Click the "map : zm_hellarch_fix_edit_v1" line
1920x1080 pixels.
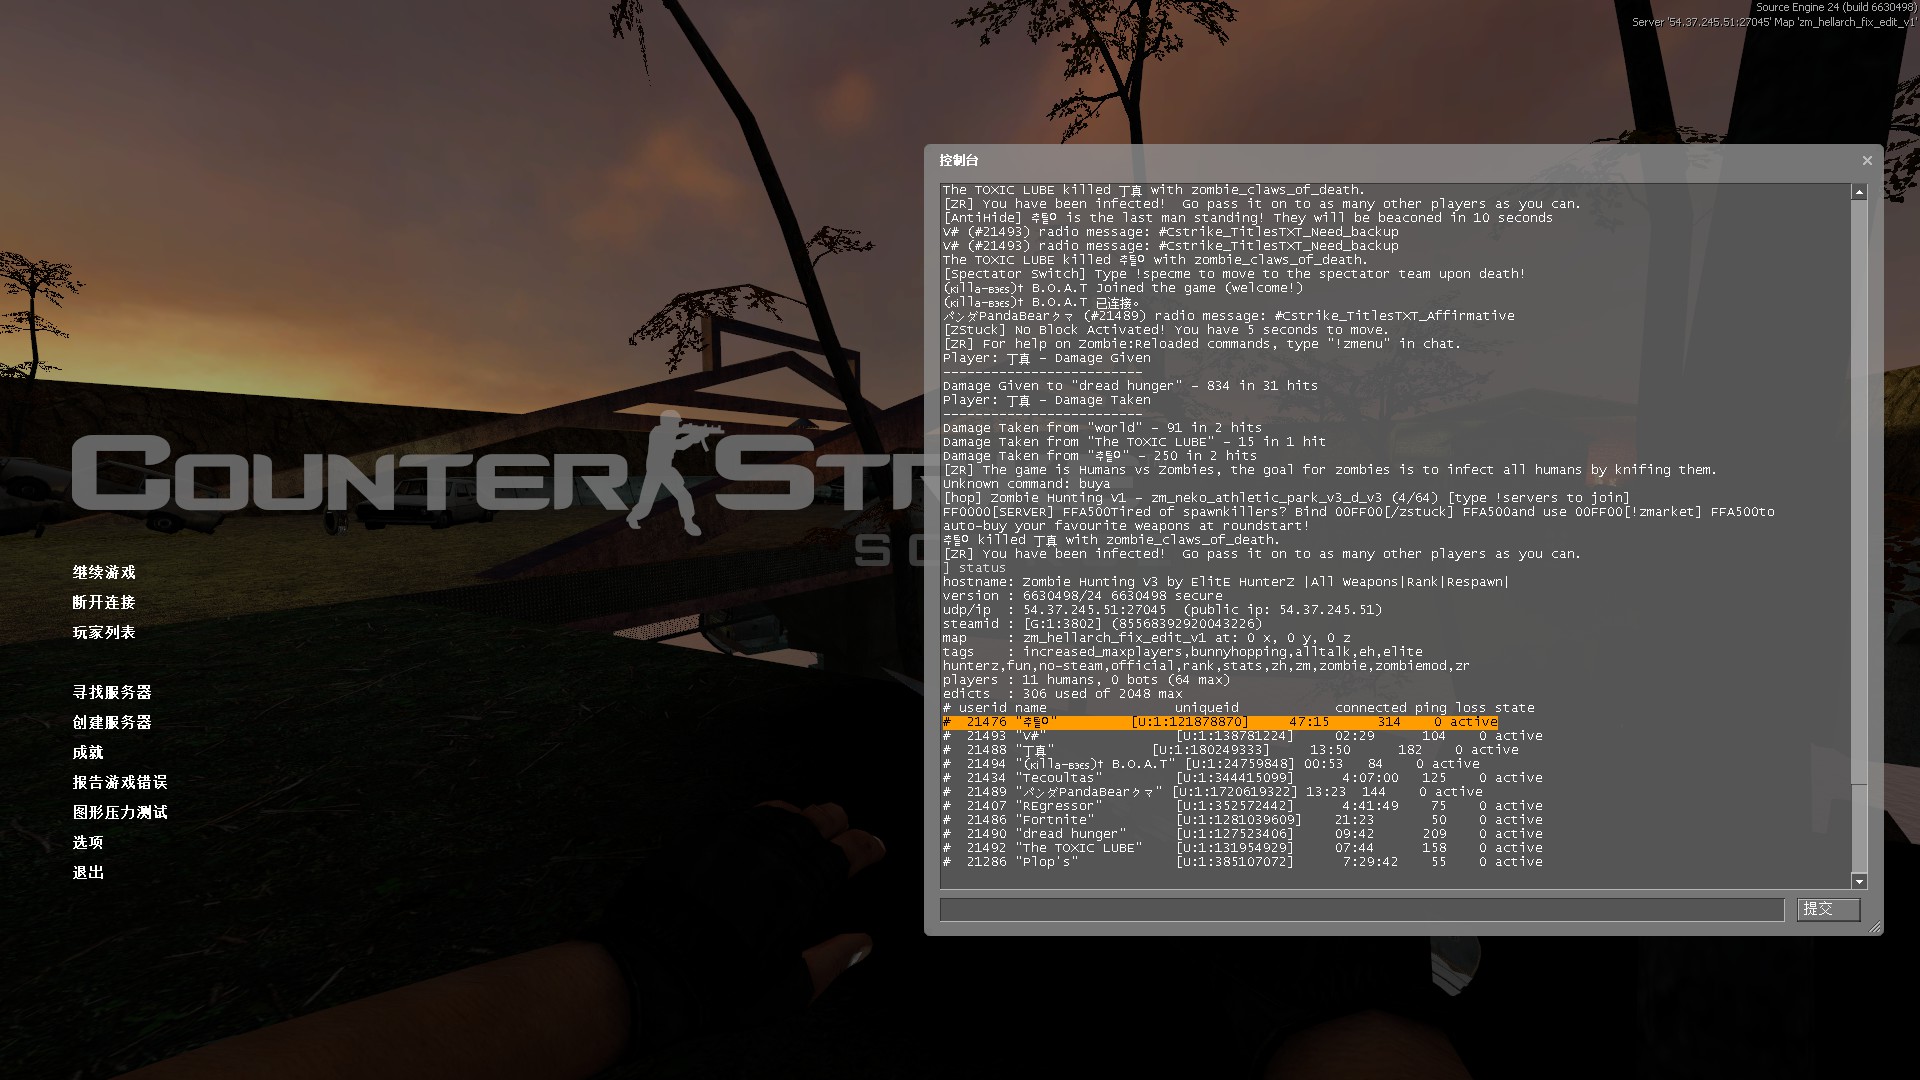[x=1146, y=638]
